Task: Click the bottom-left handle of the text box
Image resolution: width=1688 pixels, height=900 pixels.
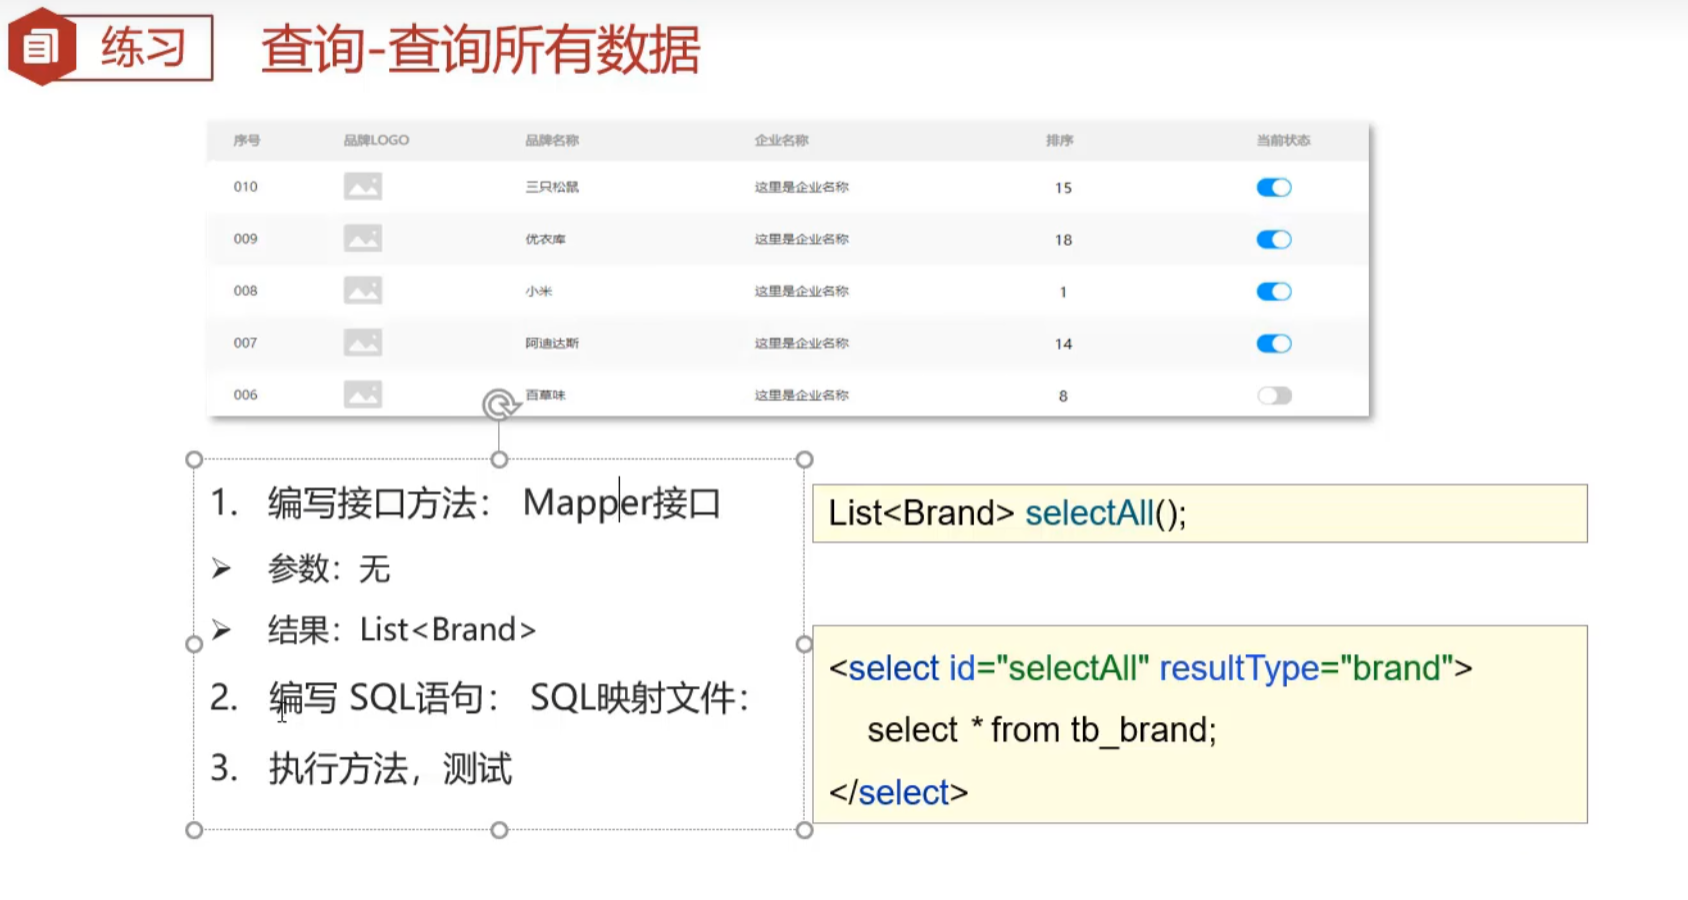Action: (x=194, y=830)
